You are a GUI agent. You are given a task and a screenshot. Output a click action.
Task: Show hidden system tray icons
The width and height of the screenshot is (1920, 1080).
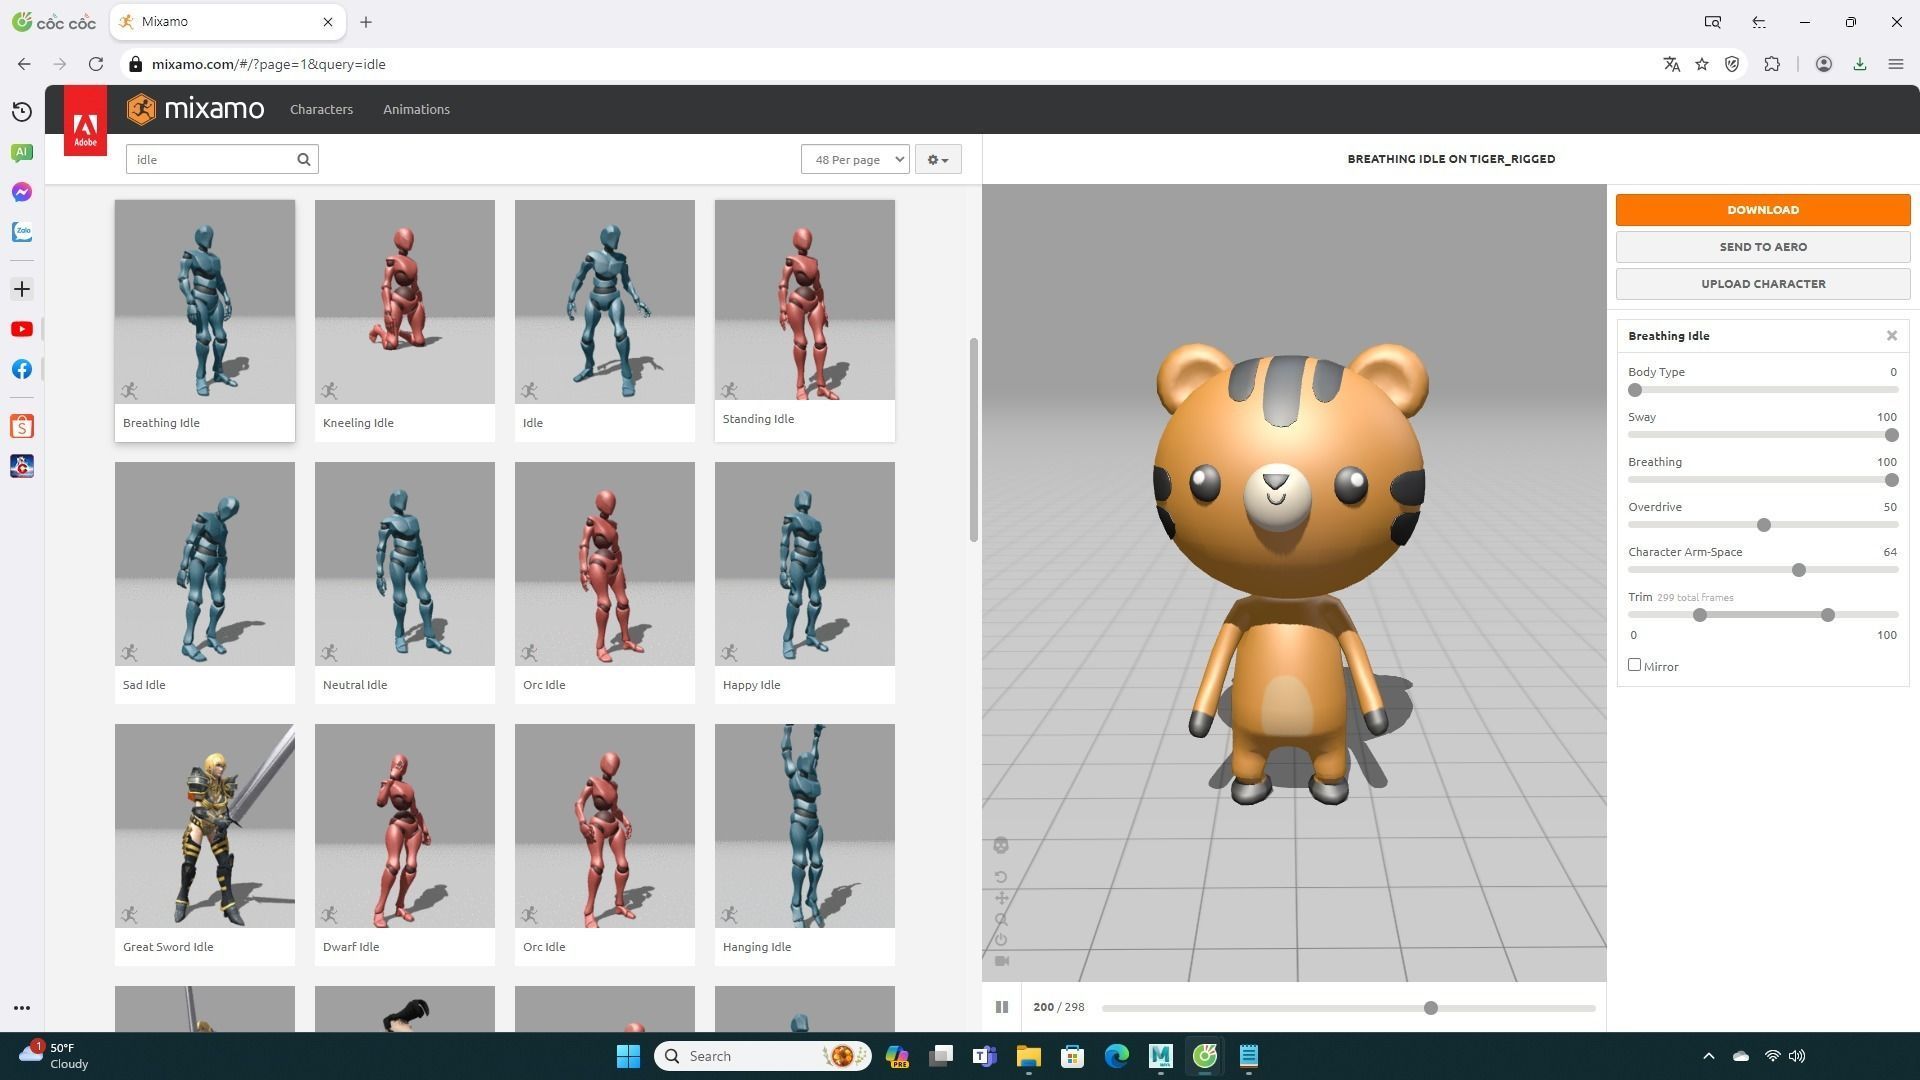pos(1708,1056)
